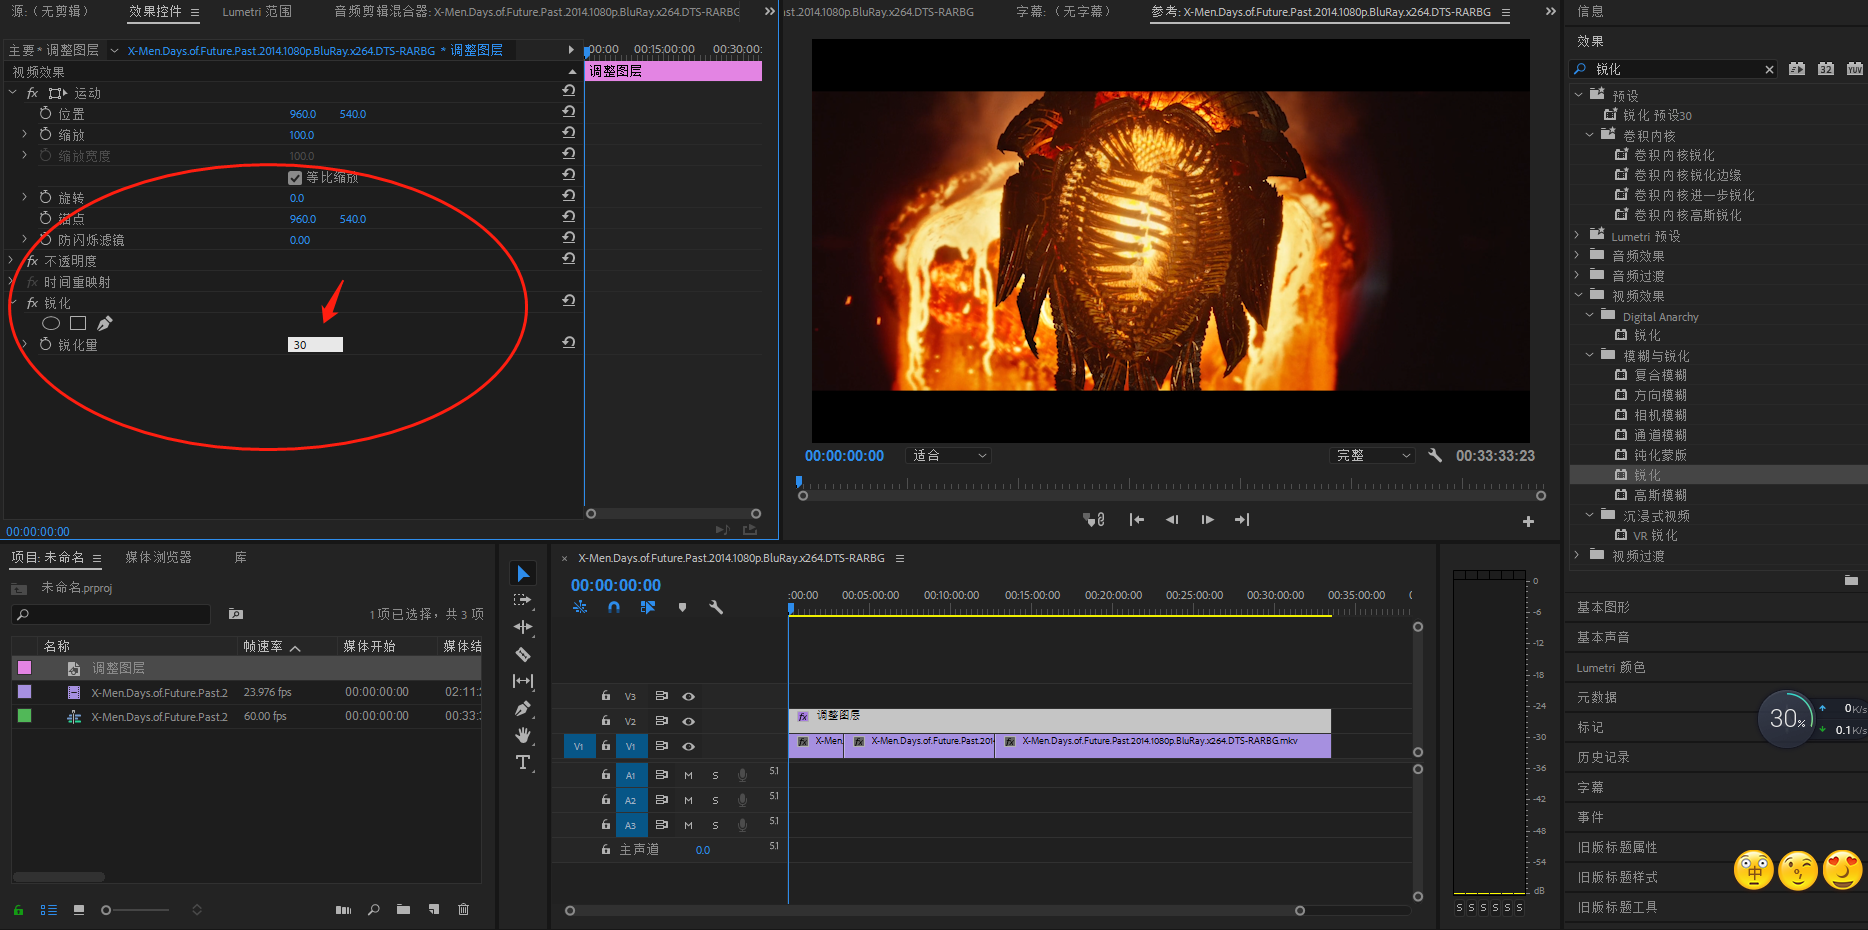Solo audio track A2

click(715, 800)
